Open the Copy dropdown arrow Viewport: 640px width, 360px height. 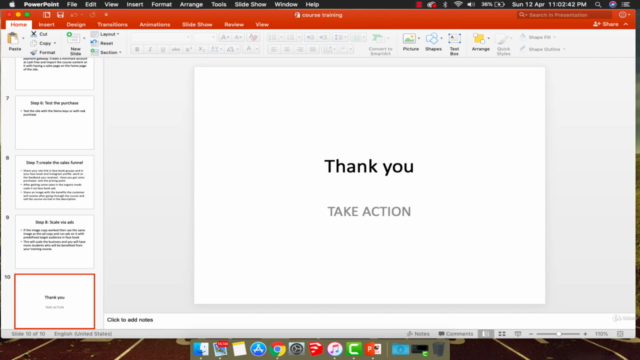click(x=55, y=43)
